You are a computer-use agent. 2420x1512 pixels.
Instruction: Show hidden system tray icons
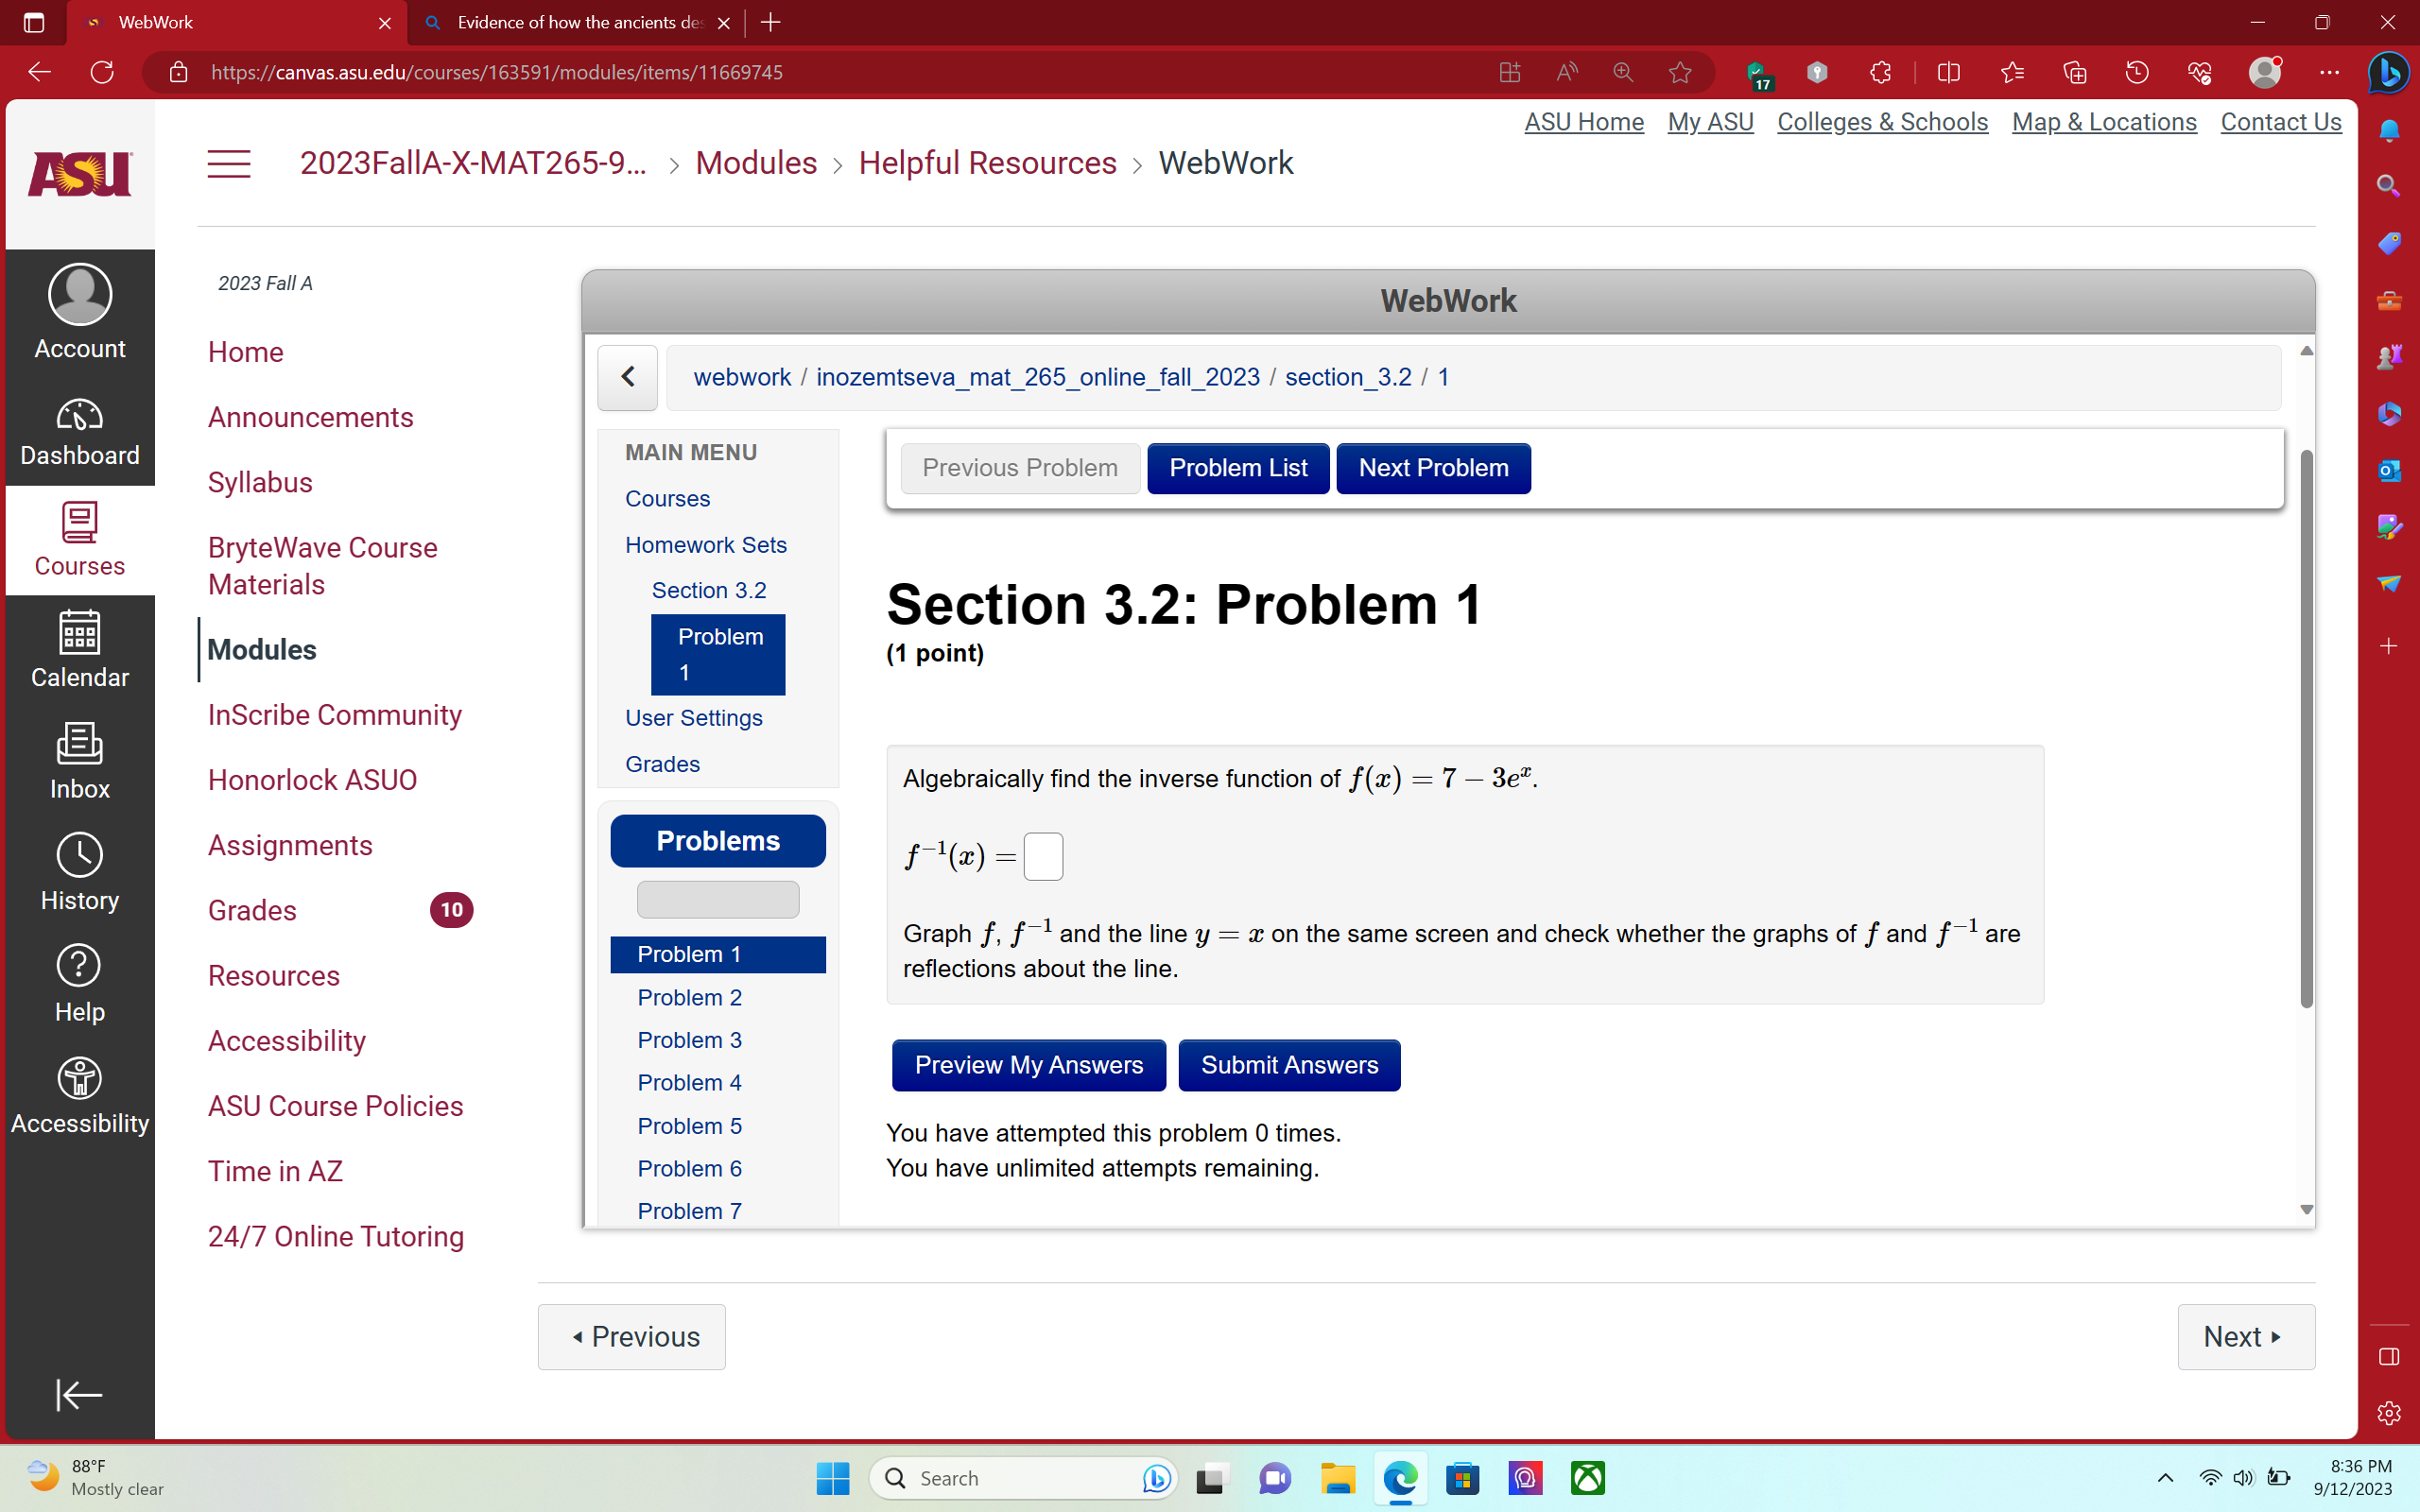tap(2165, 1478)
